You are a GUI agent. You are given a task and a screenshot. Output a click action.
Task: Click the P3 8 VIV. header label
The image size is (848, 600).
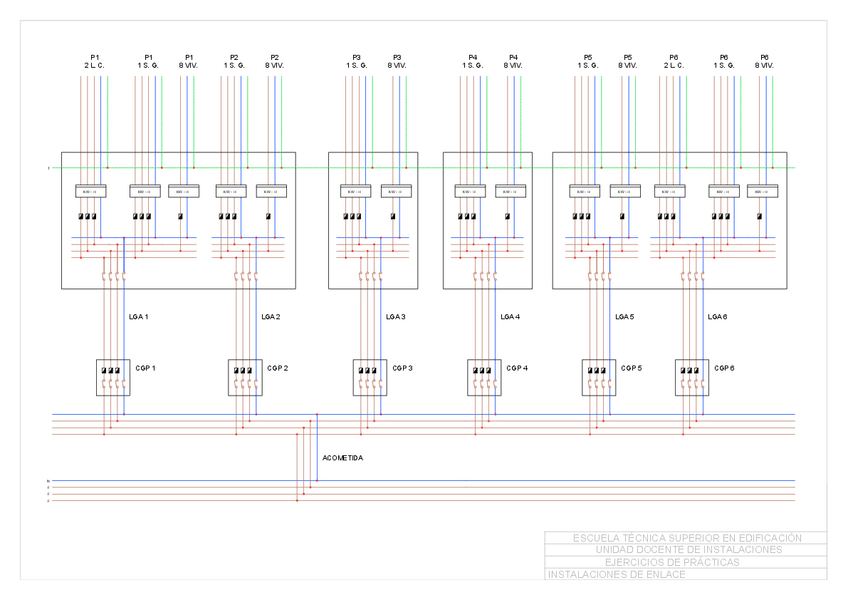[397, 61]
